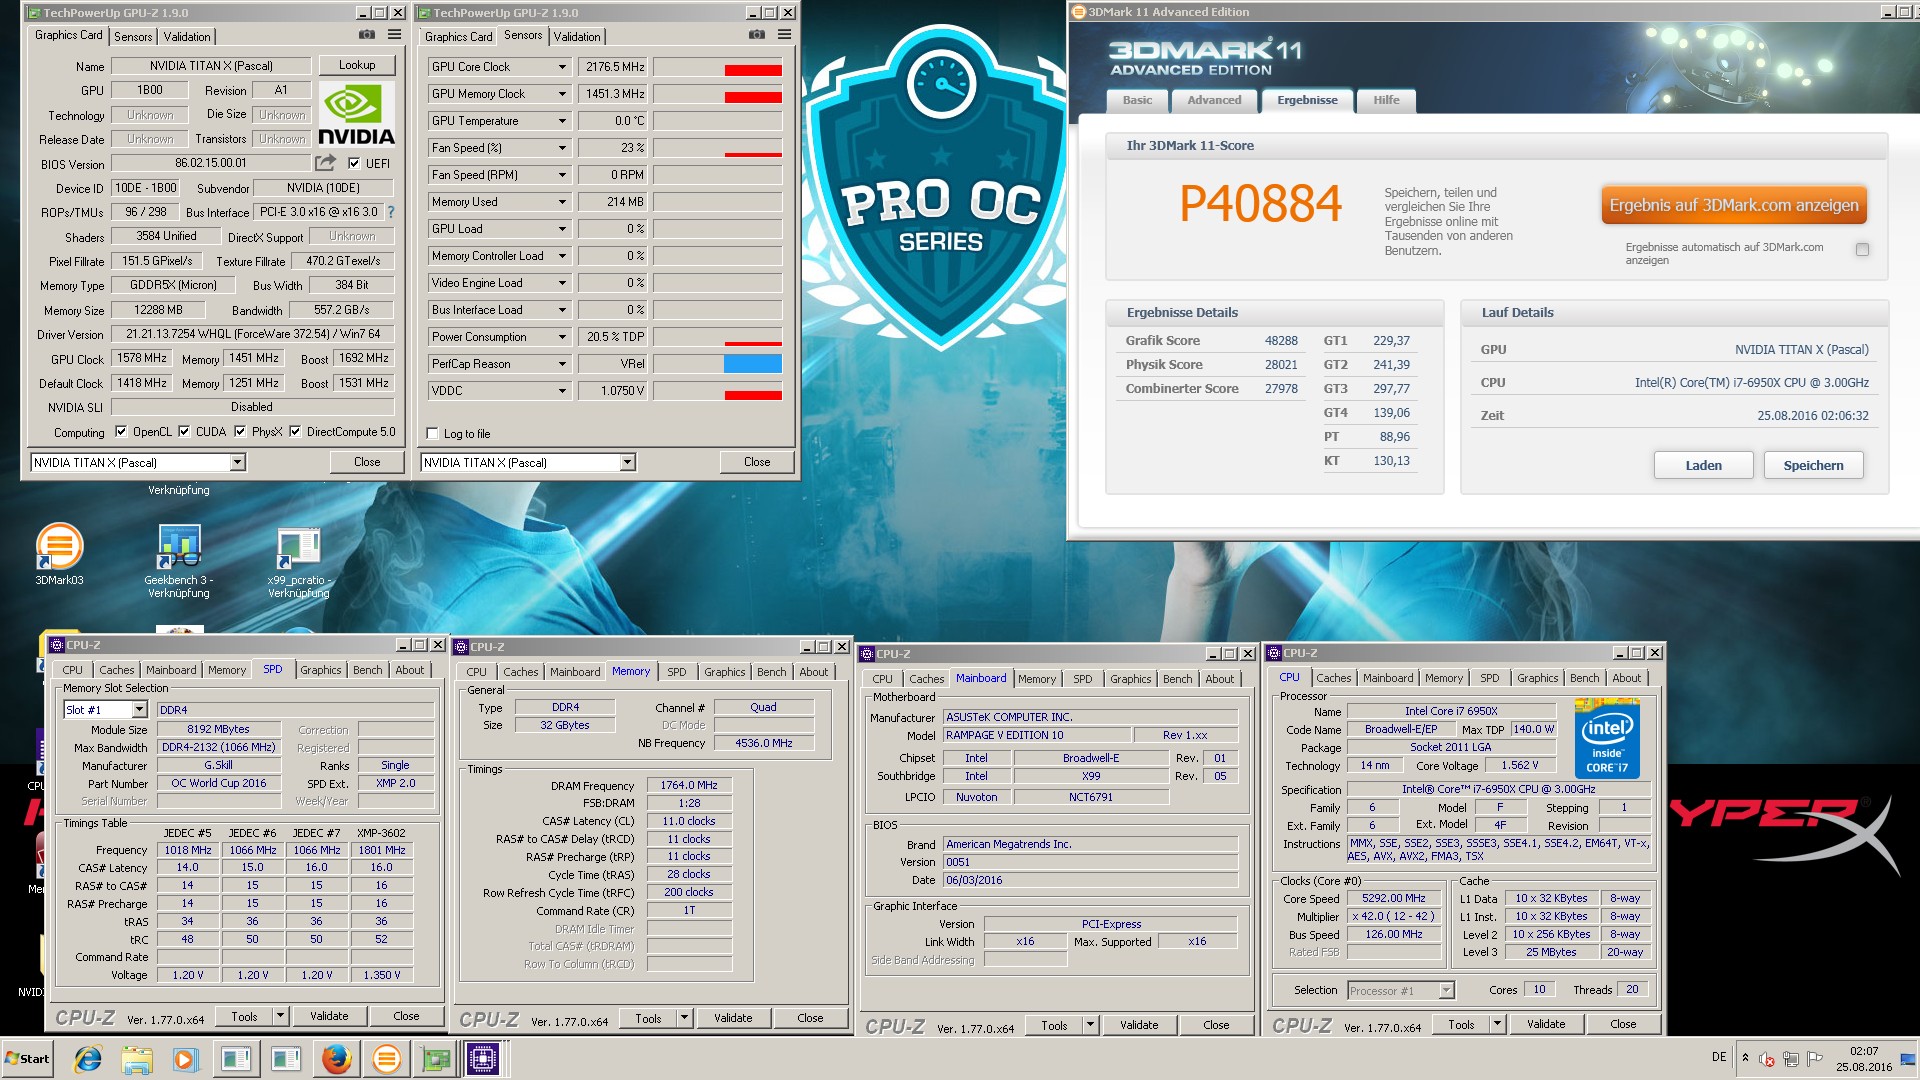Switch to Caches tab in CPU-Z CPU window
1920x1080 pixels.
point(1333,678)
